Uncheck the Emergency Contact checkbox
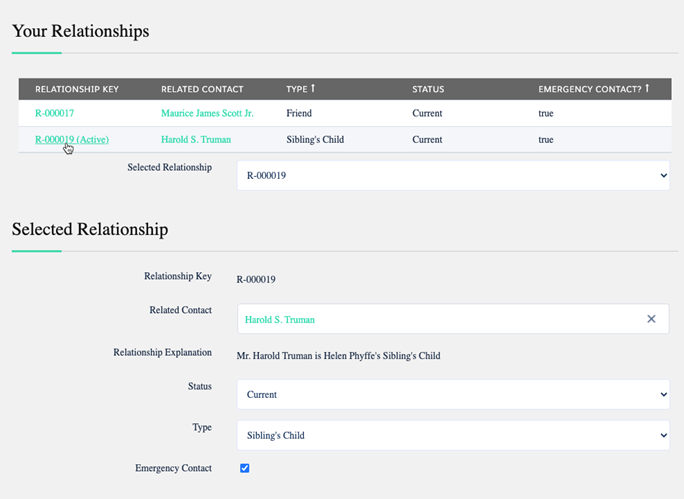Screen dimensions: 684x499 [x=245, y=468]
